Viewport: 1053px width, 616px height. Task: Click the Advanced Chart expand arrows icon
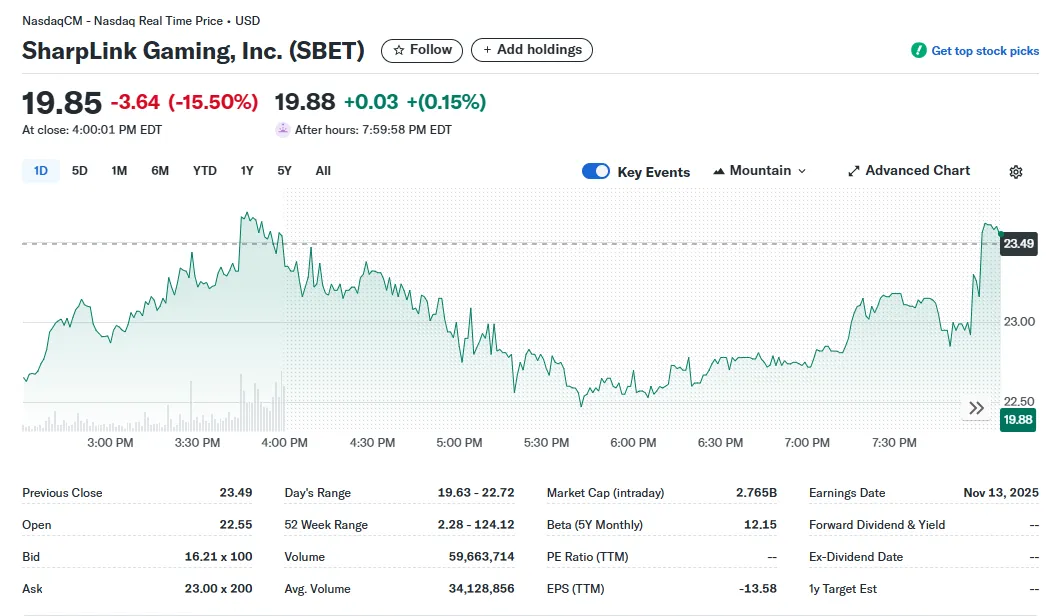853,171
